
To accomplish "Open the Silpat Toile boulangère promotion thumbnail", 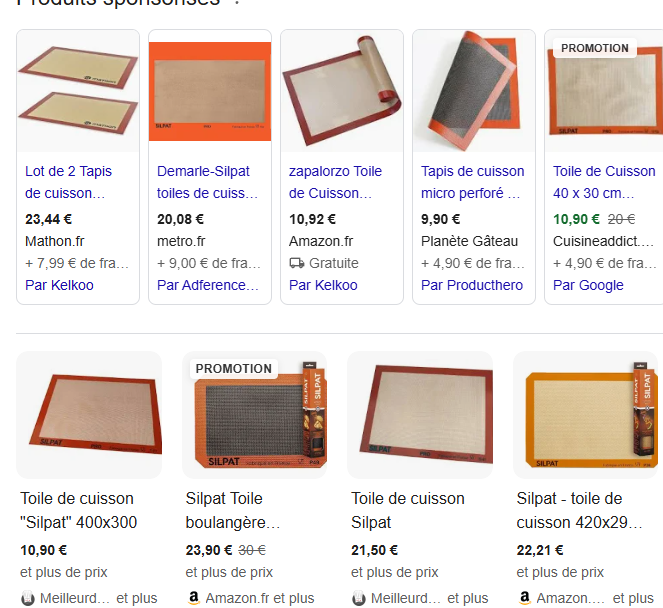I will tap(255, 415).
